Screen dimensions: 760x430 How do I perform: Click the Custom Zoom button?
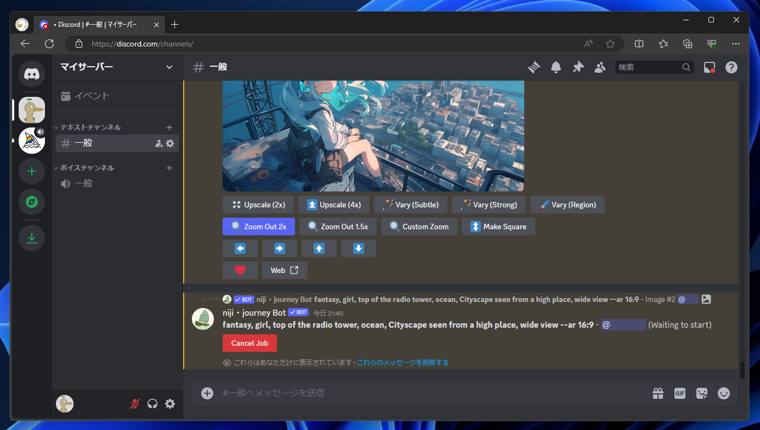pos(419,226)
